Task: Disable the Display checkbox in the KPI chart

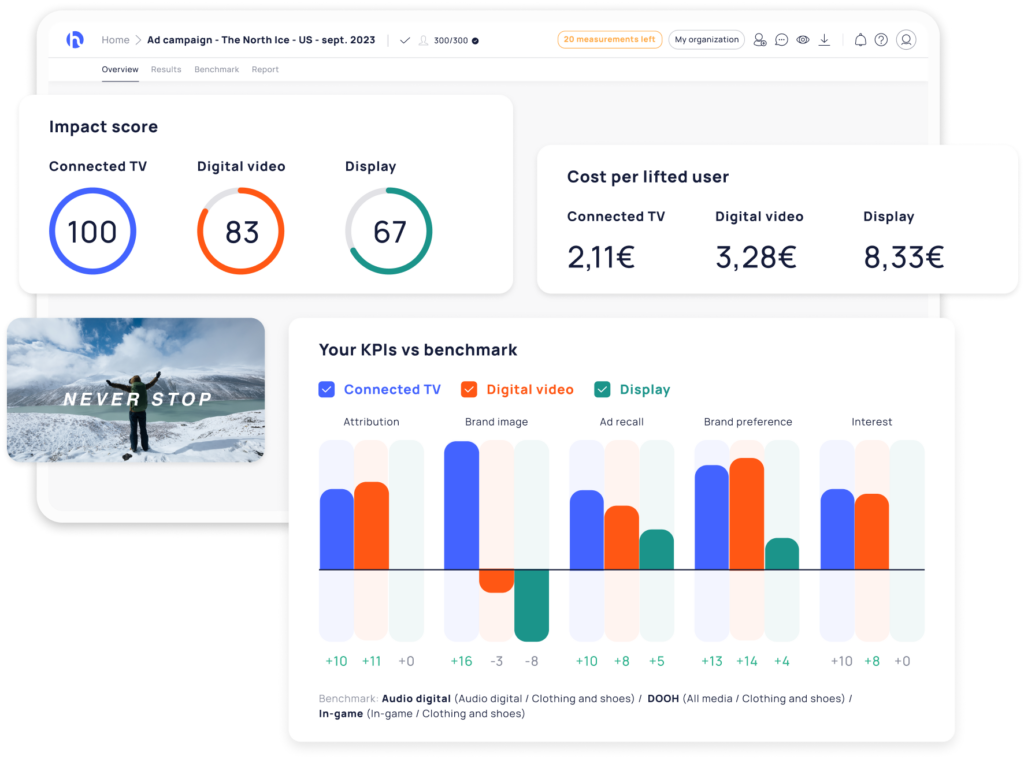Action: click(x=602, y=390)
